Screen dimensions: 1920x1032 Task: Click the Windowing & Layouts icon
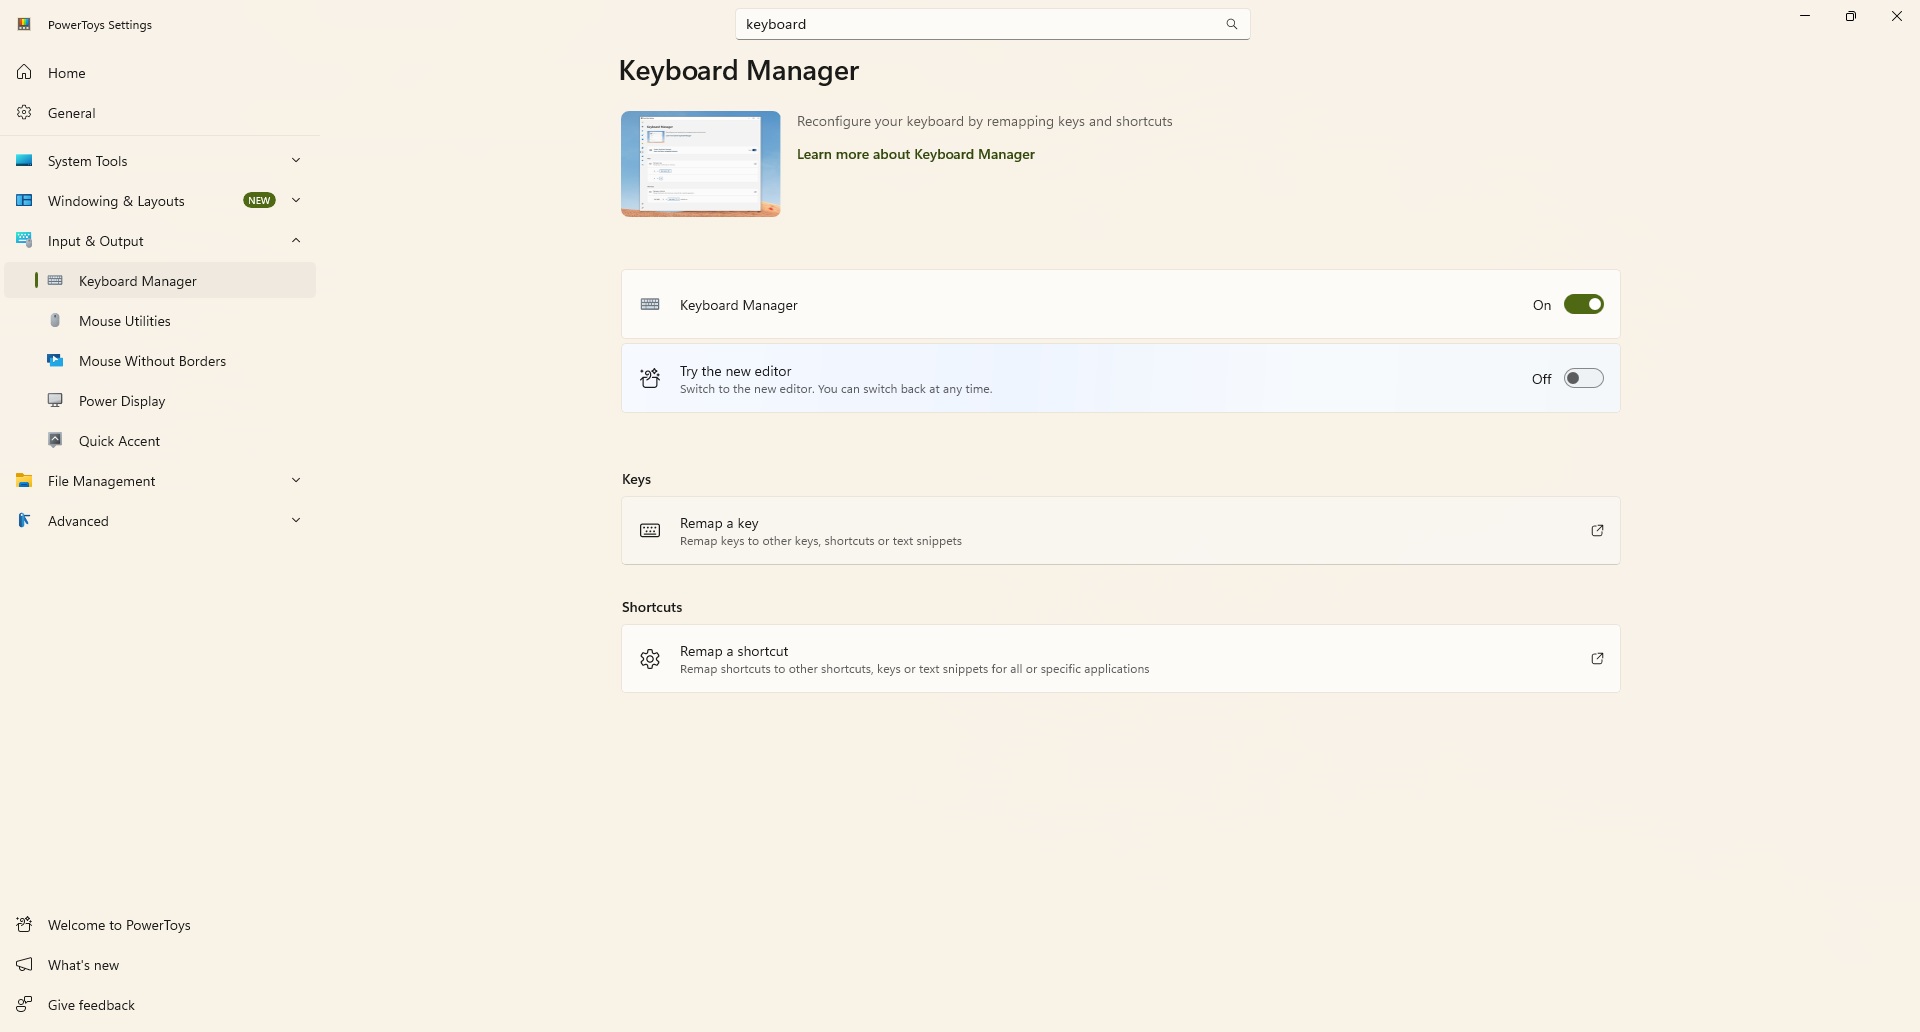click(24, 201)
